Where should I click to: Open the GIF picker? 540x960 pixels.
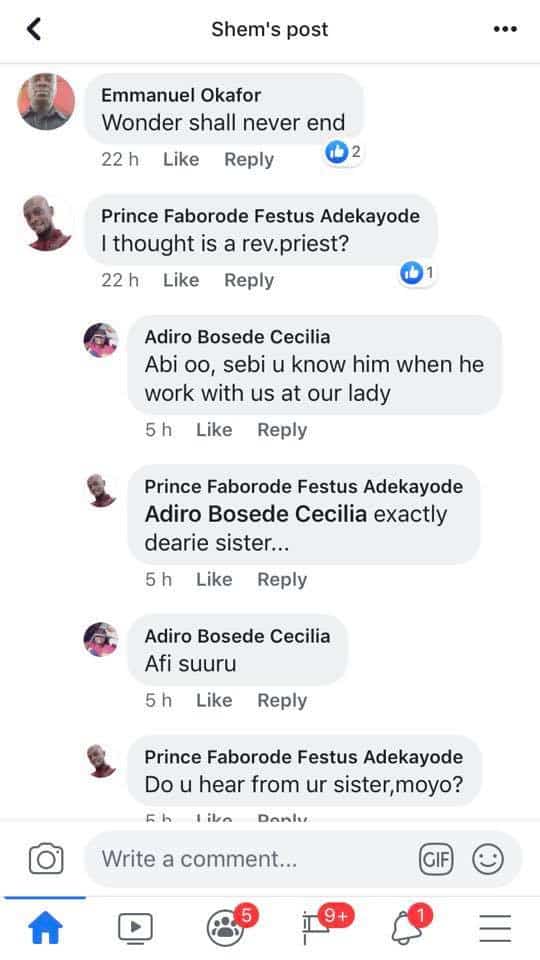tap(436, 859)
